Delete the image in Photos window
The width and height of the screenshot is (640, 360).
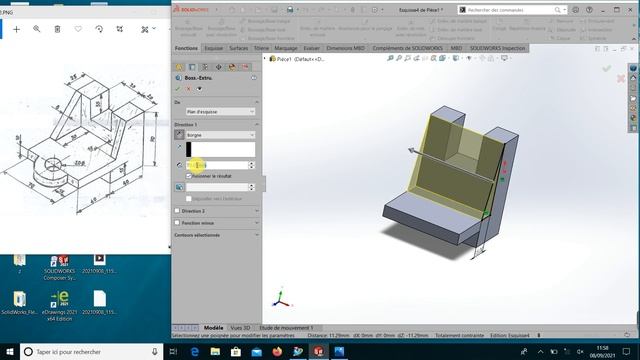pyautogui.click(x=58, y=29)
